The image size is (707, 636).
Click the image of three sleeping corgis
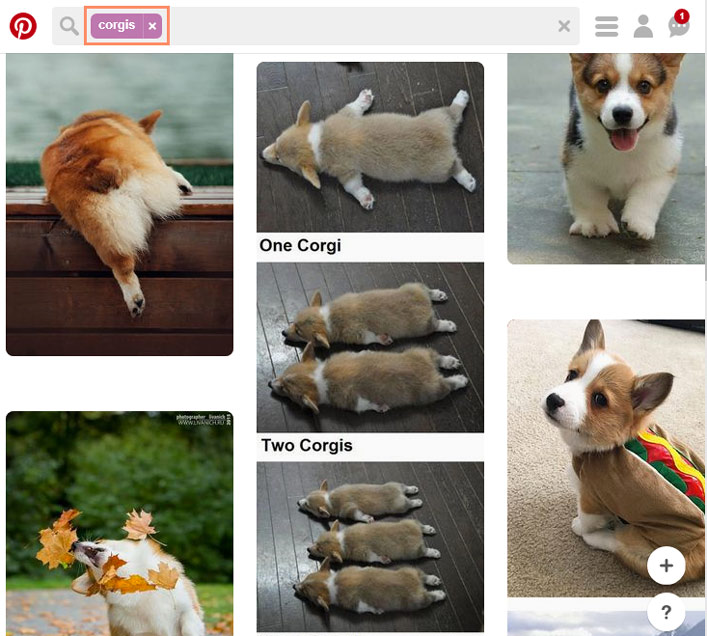(370, 545)
